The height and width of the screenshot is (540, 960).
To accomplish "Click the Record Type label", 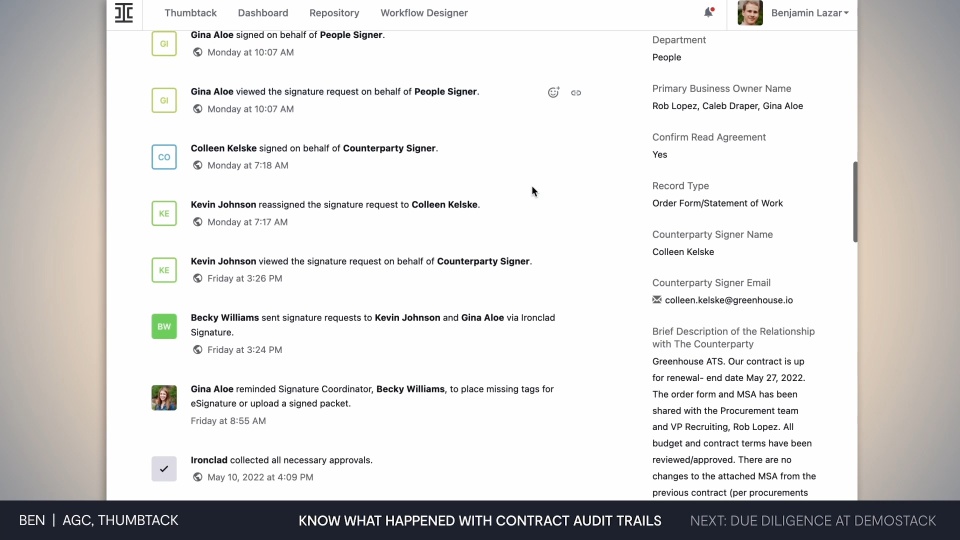I will click(680, 186).
